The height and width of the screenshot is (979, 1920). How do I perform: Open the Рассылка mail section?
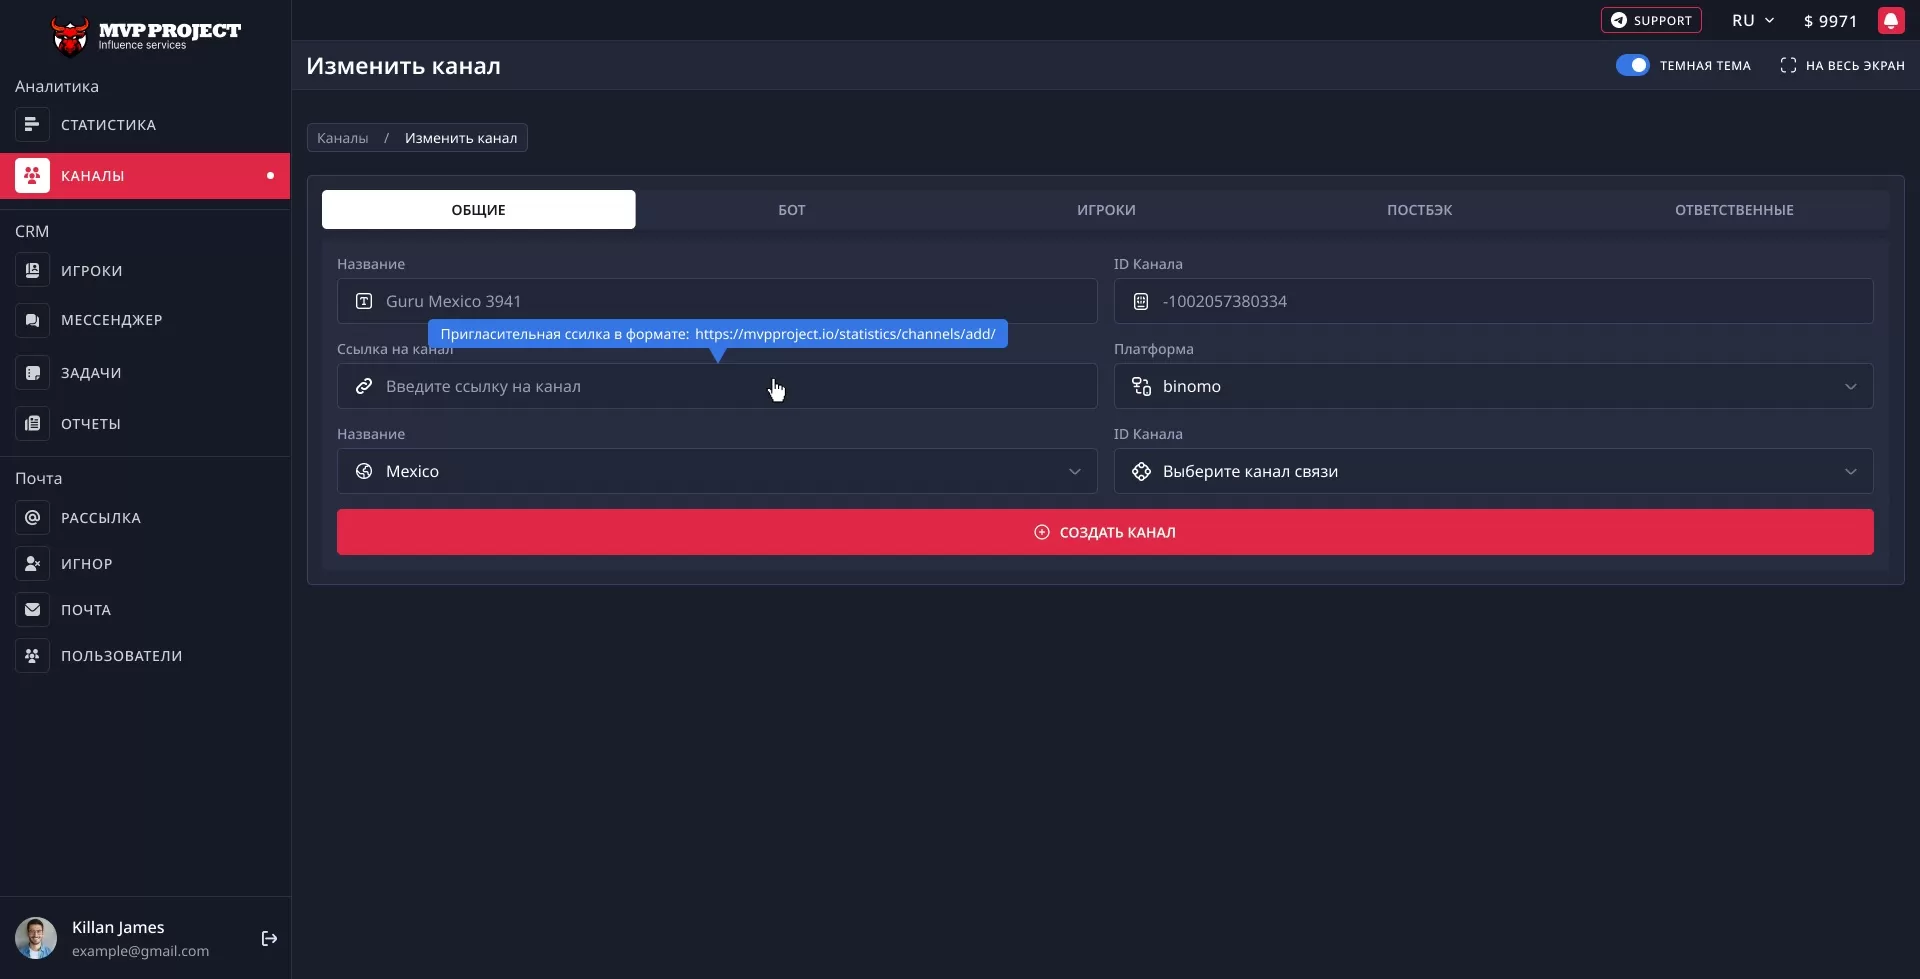click(x=99, y=517)
